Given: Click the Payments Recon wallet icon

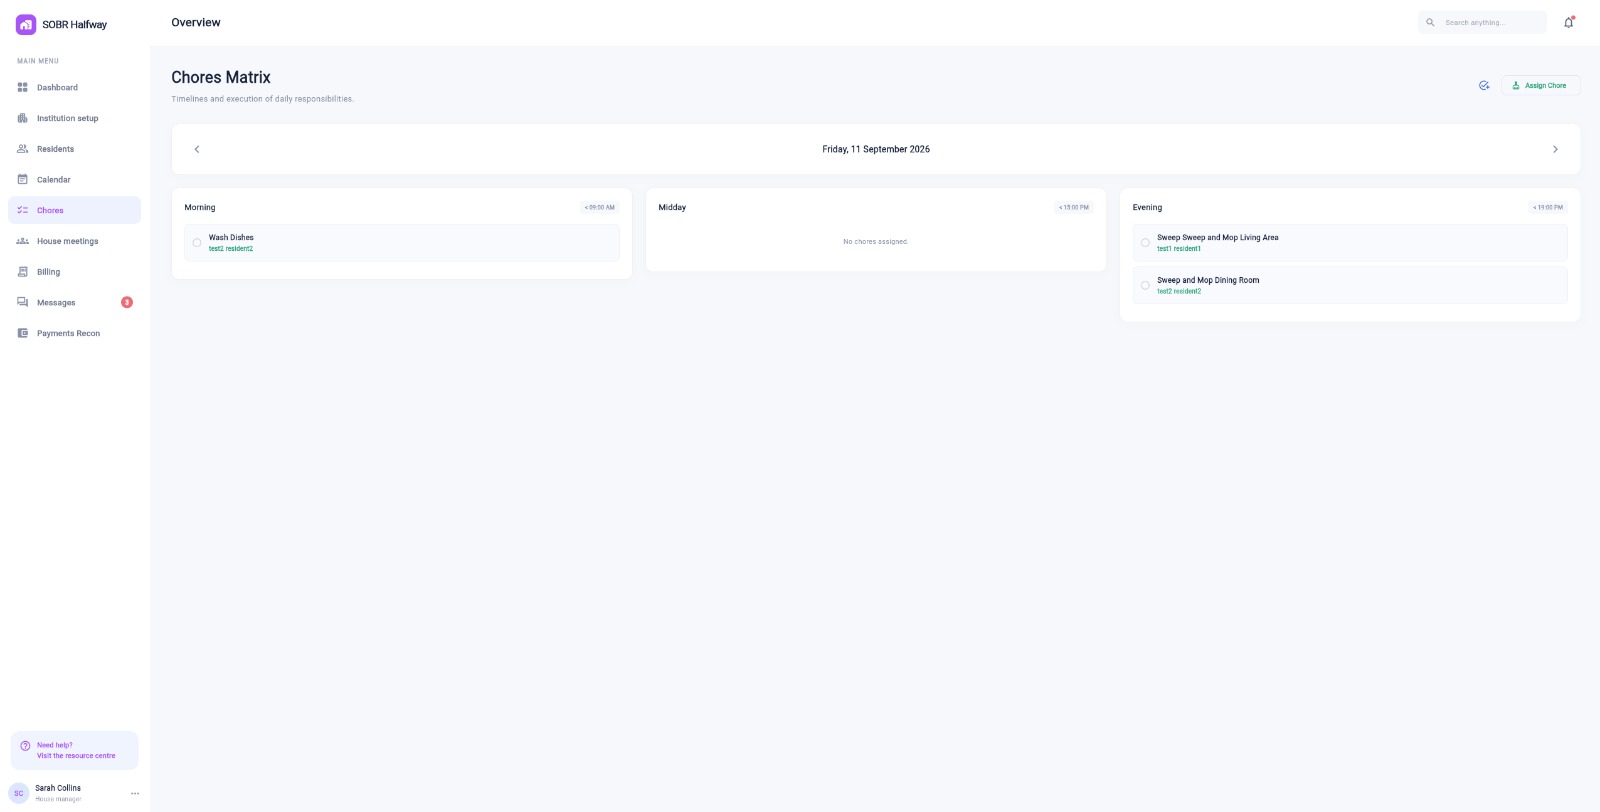Looking at the screenshot, I should pyautogui.click(x=23, y=333).
